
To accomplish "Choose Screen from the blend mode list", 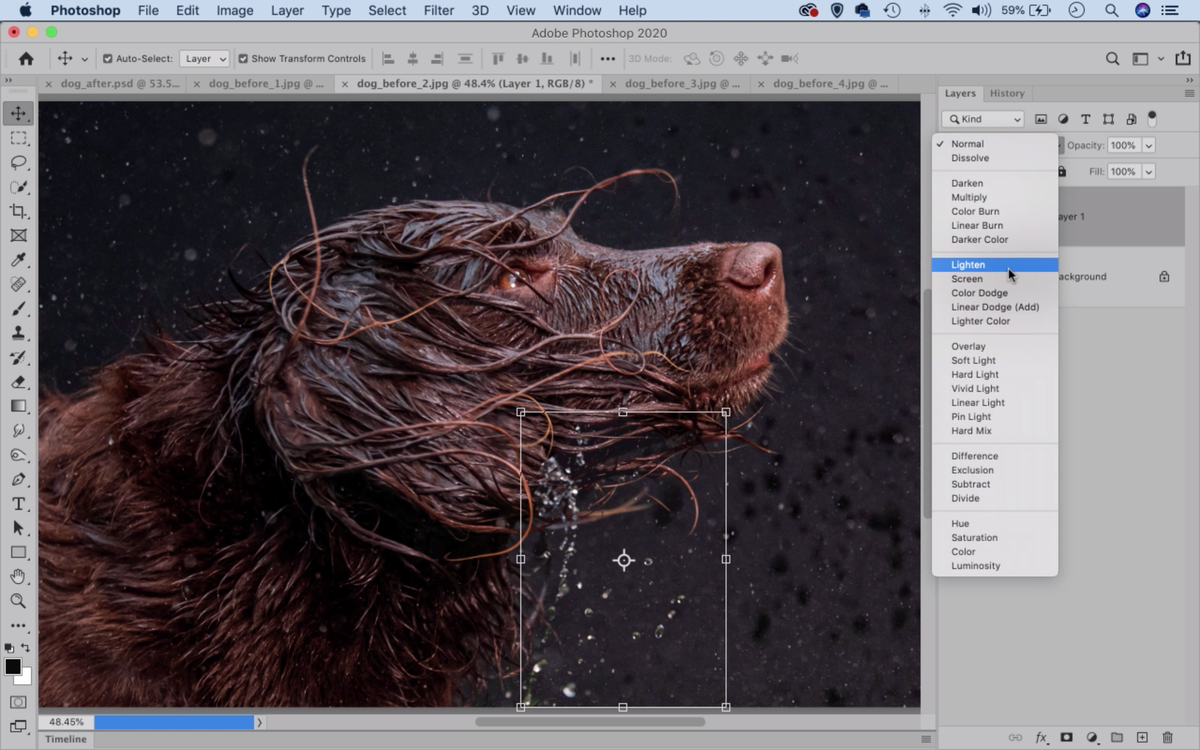I will (967, 278).
